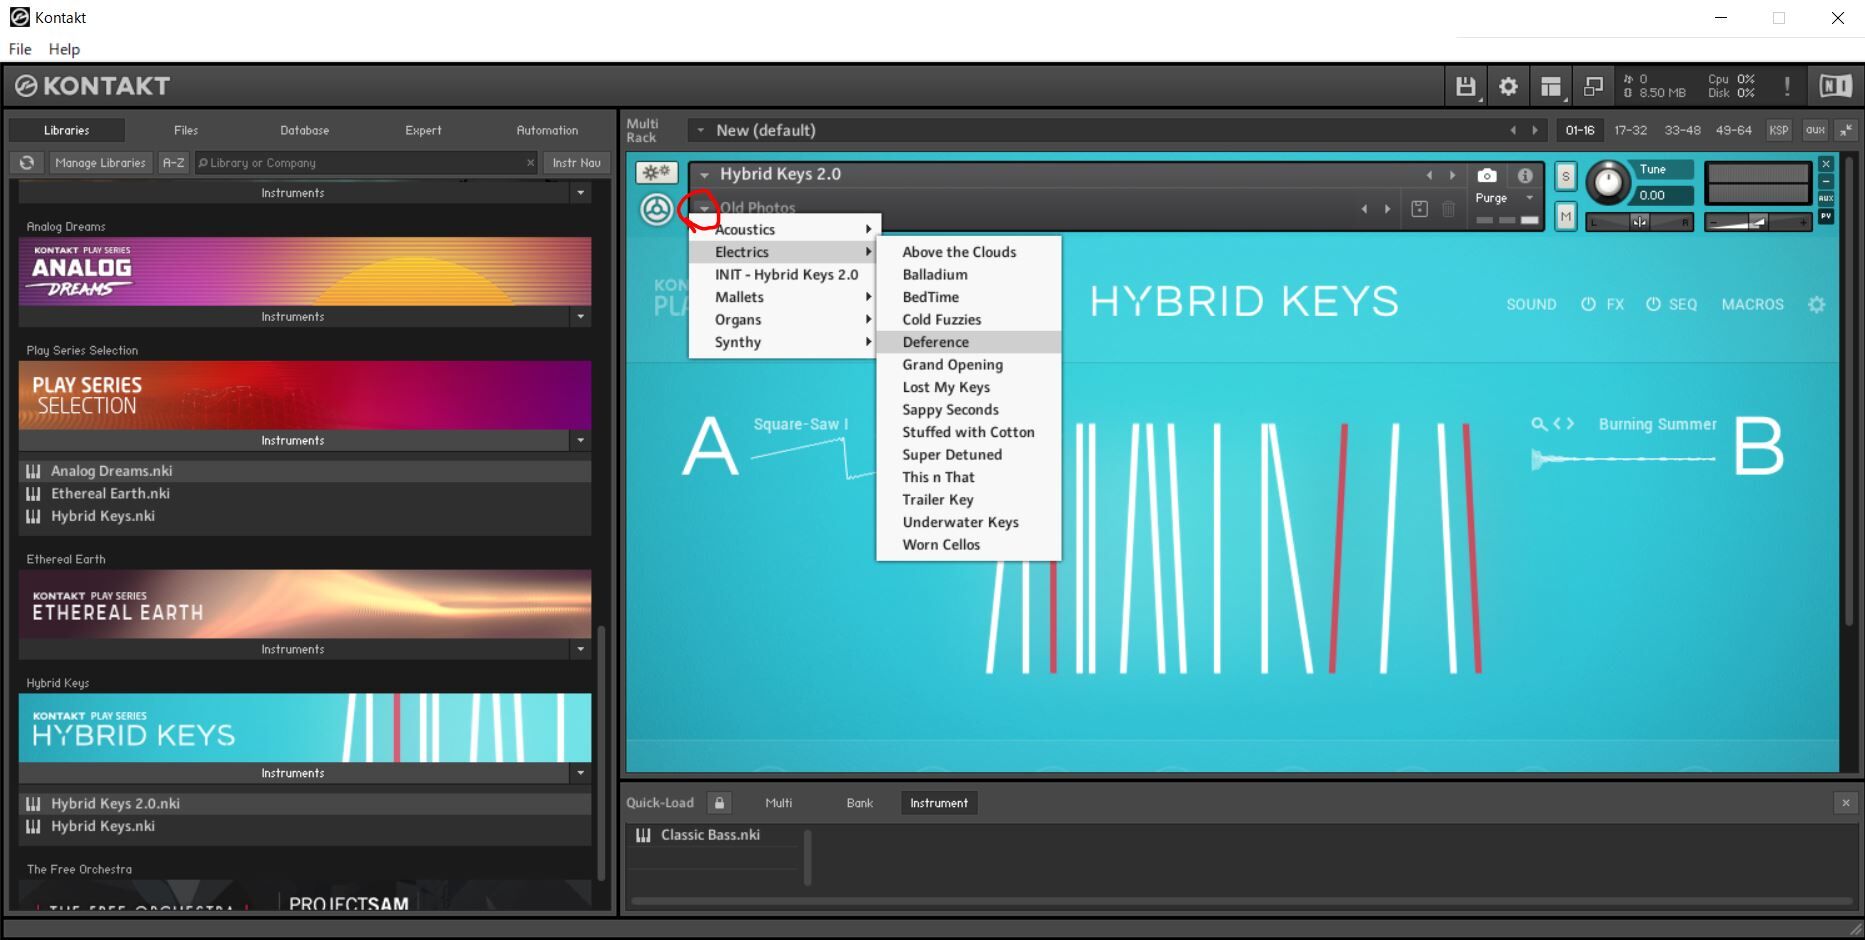Viewport: 1865px width, 940px height.
Task: Go to next snapshot arrow
Action: (1387, 208)
